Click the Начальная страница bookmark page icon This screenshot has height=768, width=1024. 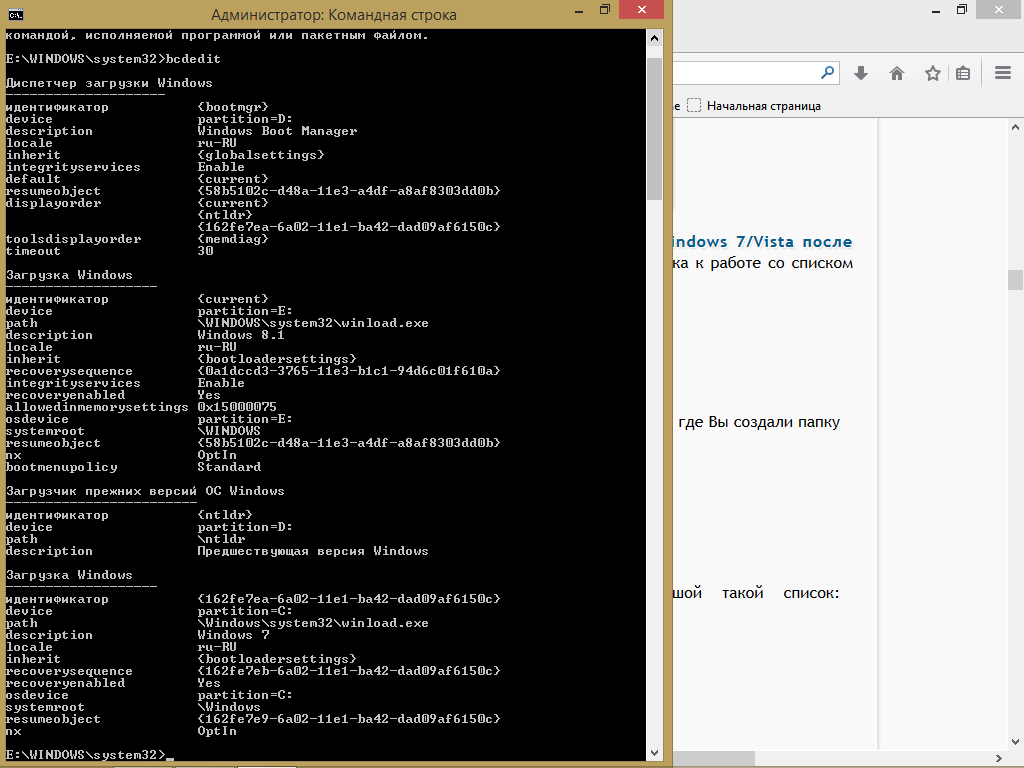694,105
